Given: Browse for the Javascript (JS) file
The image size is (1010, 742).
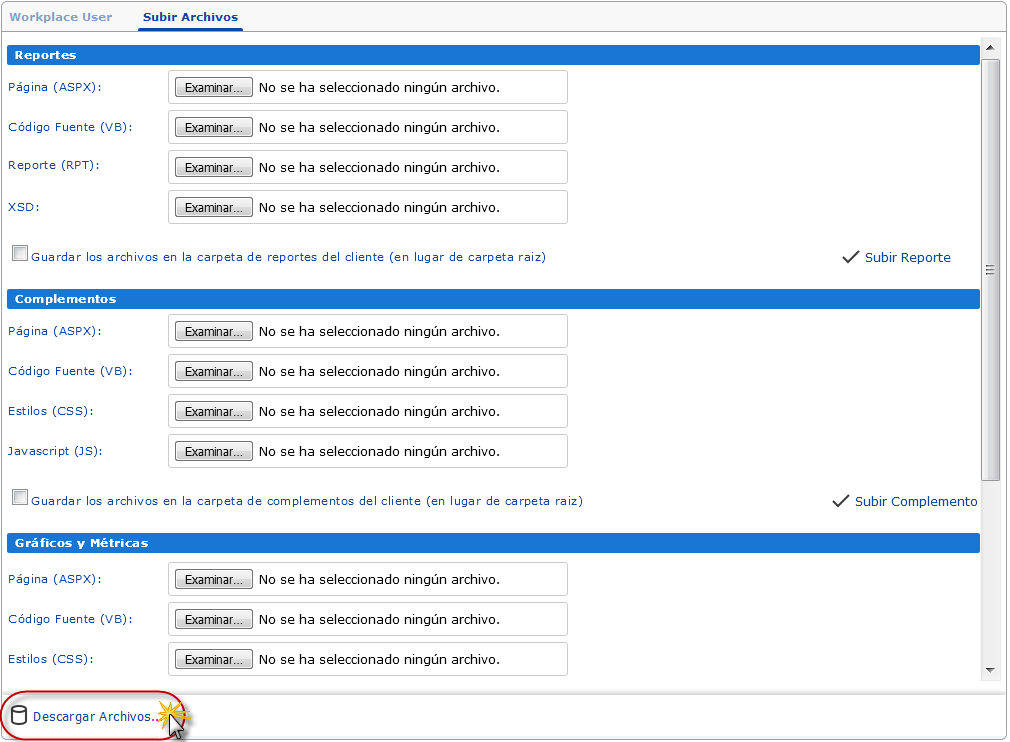Looking at the screenshot, I should tap(213, 452).
